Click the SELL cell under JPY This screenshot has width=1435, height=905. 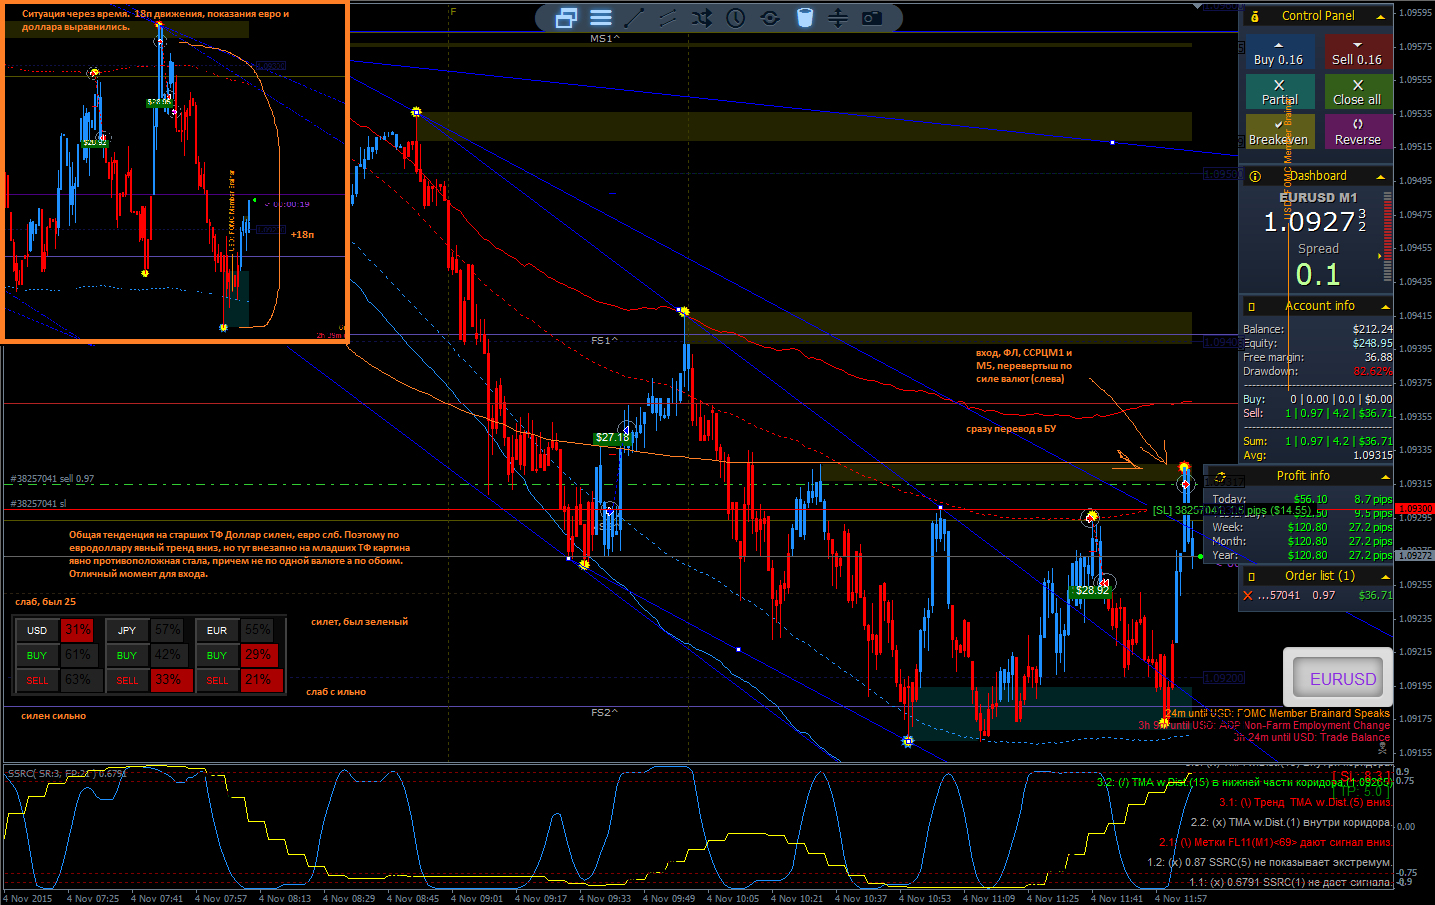tap(127, 680)
